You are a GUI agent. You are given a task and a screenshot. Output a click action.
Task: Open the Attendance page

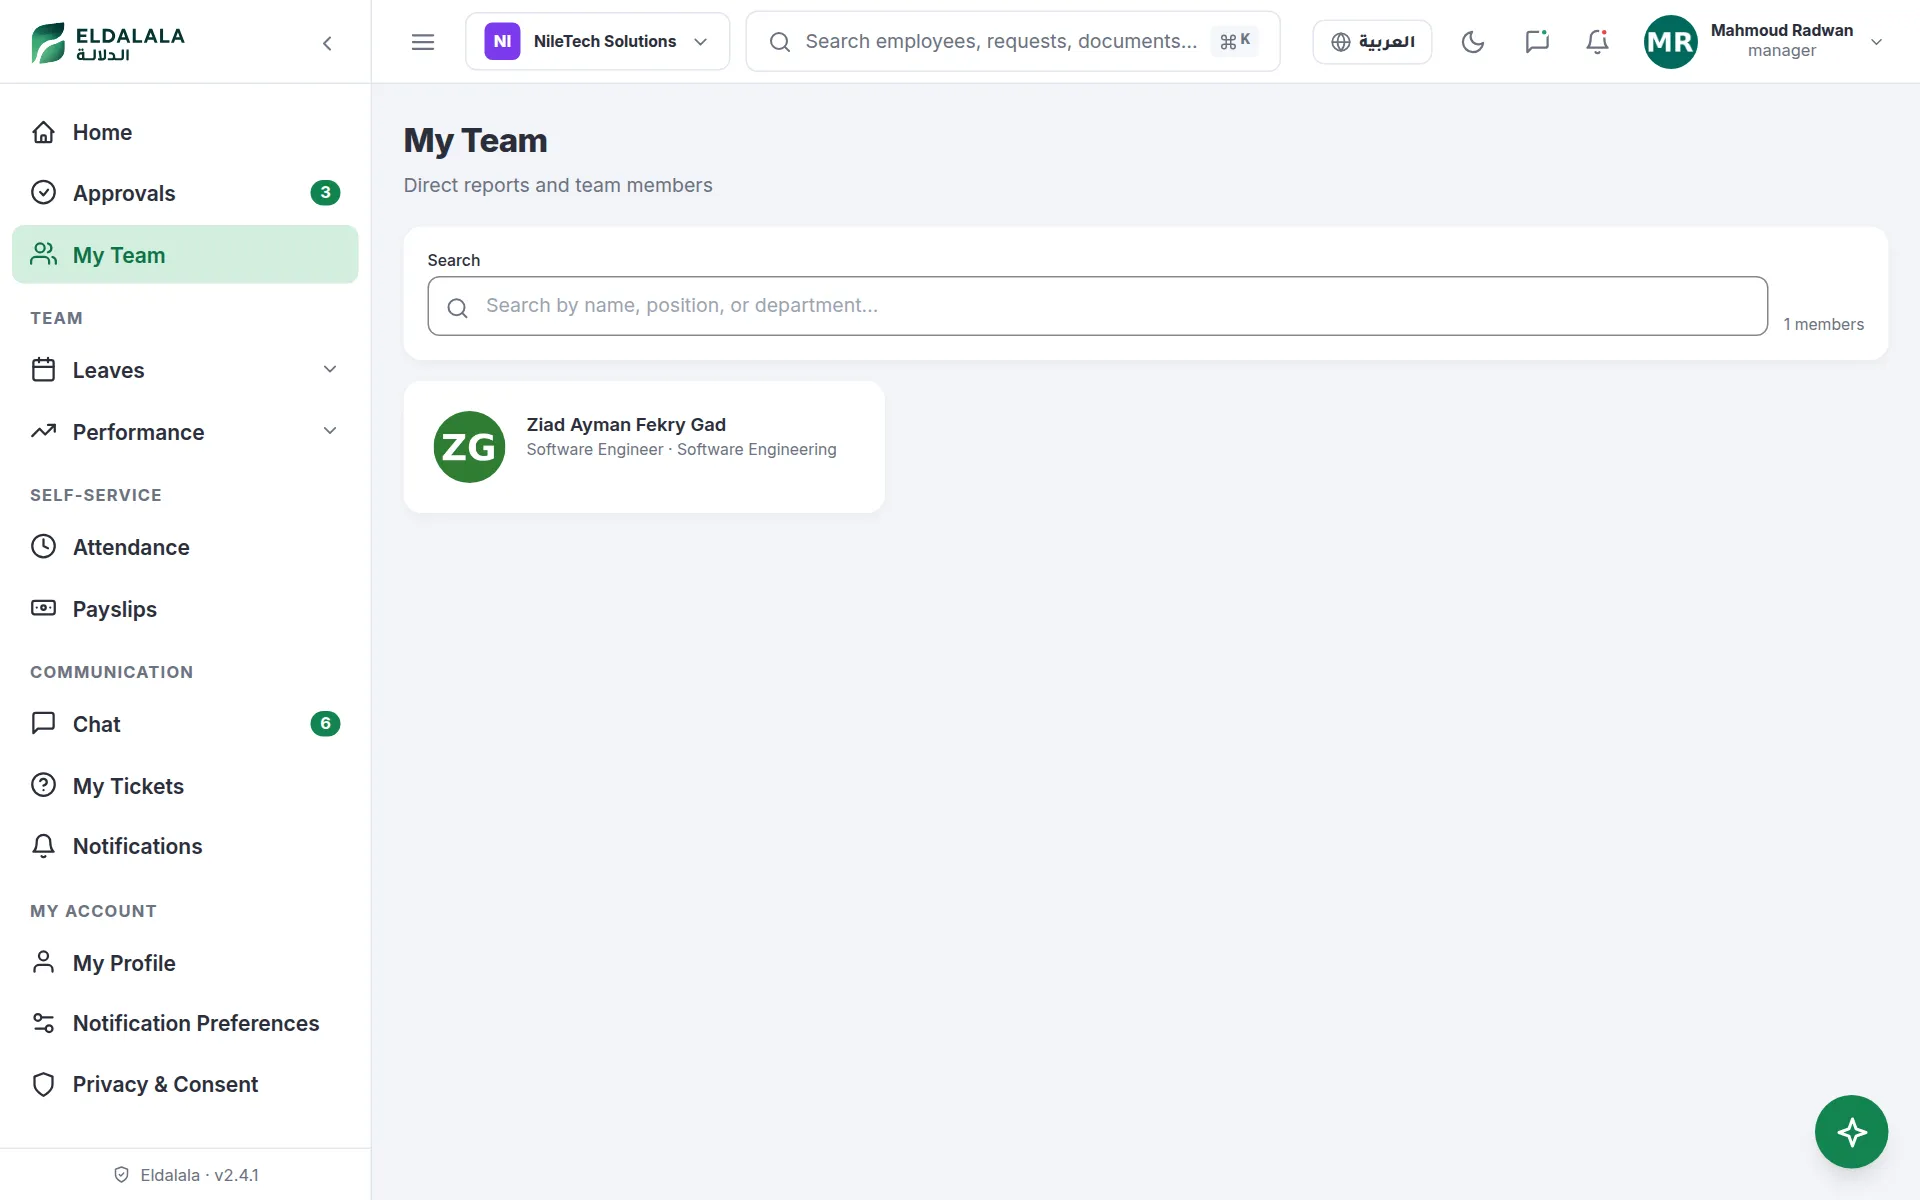click(185, 547)
